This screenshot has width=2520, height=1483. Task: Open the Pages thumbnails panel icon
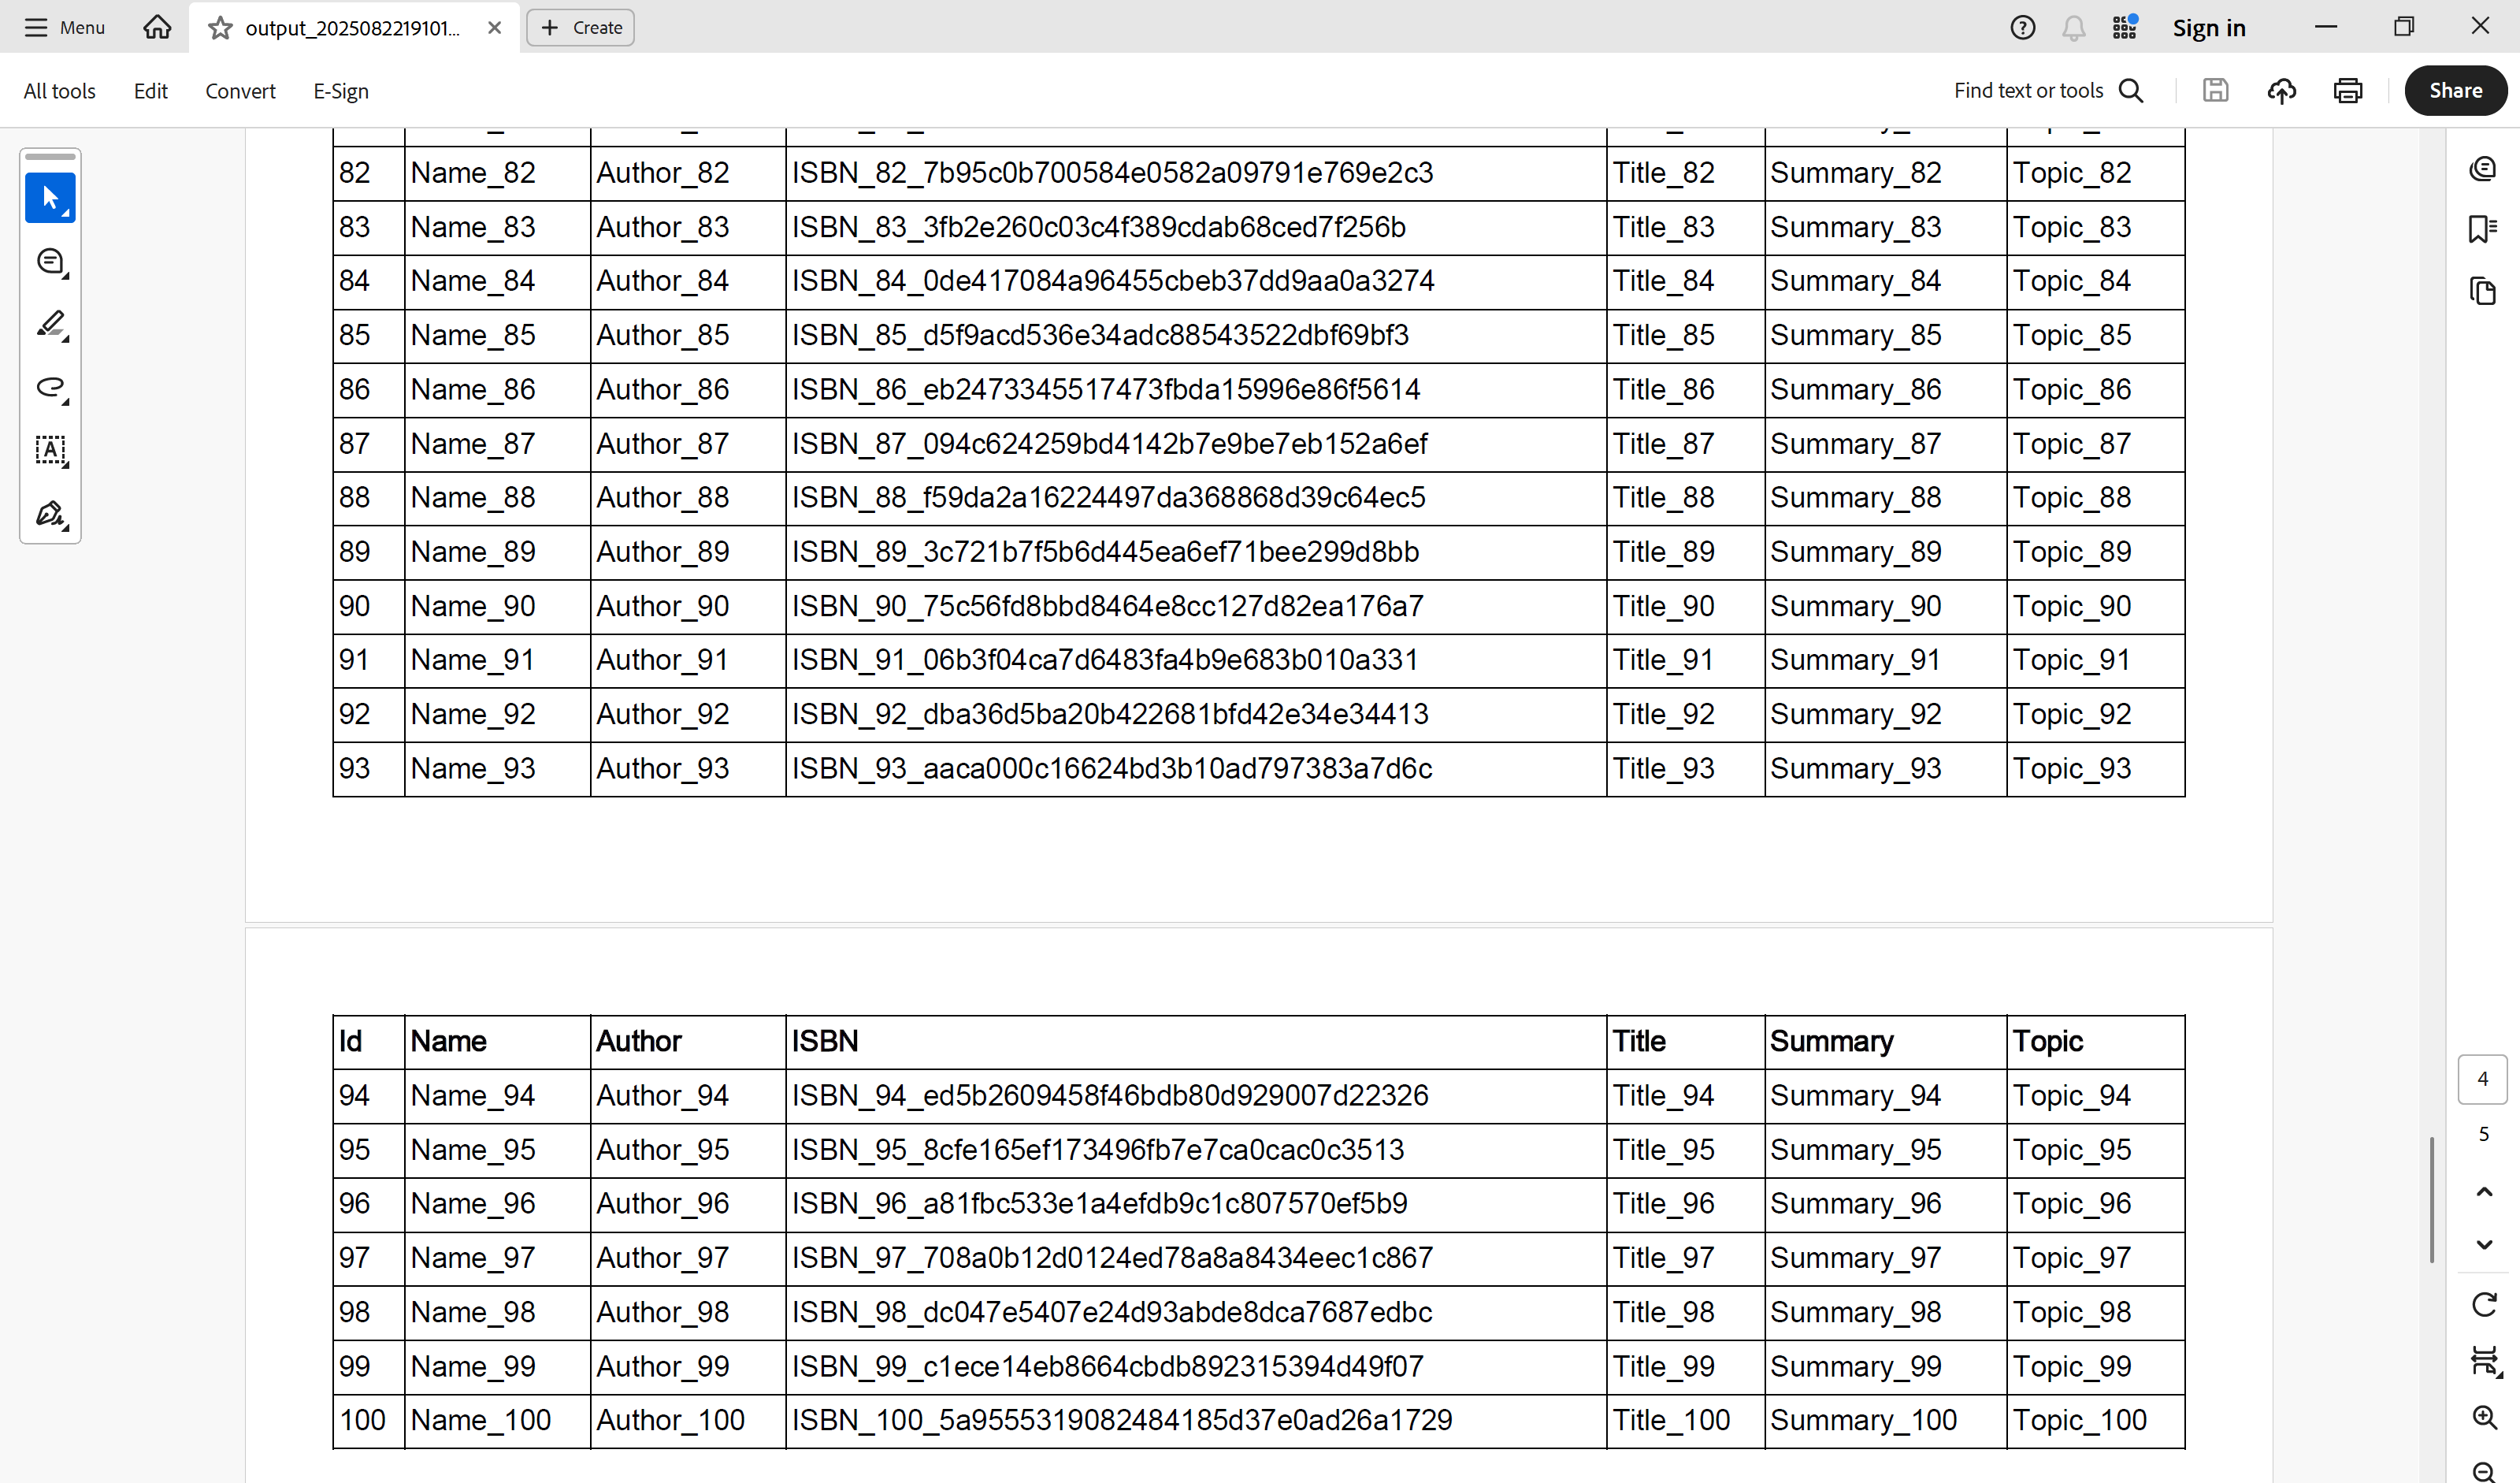(2482, 291)
